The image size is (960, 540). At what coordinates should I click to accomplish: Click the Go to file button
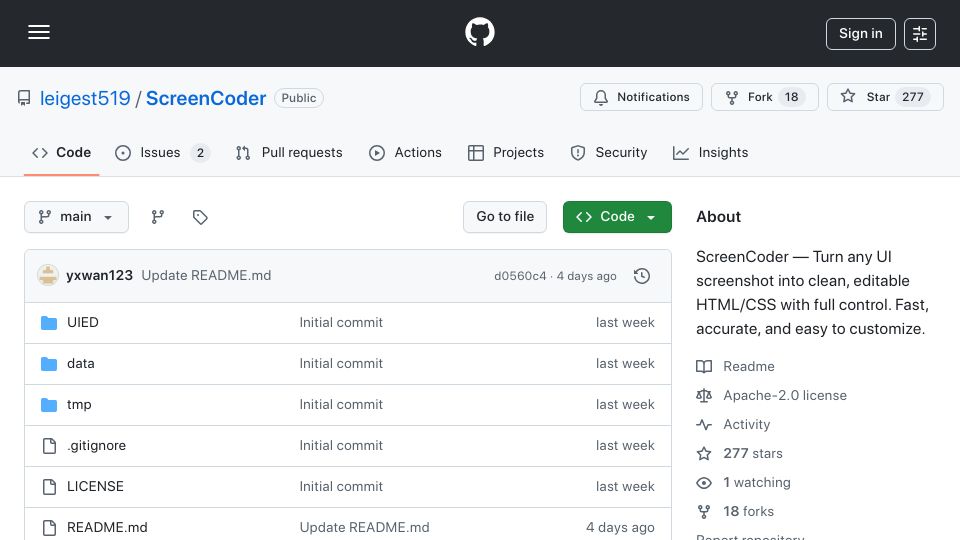tap(505, 217)
